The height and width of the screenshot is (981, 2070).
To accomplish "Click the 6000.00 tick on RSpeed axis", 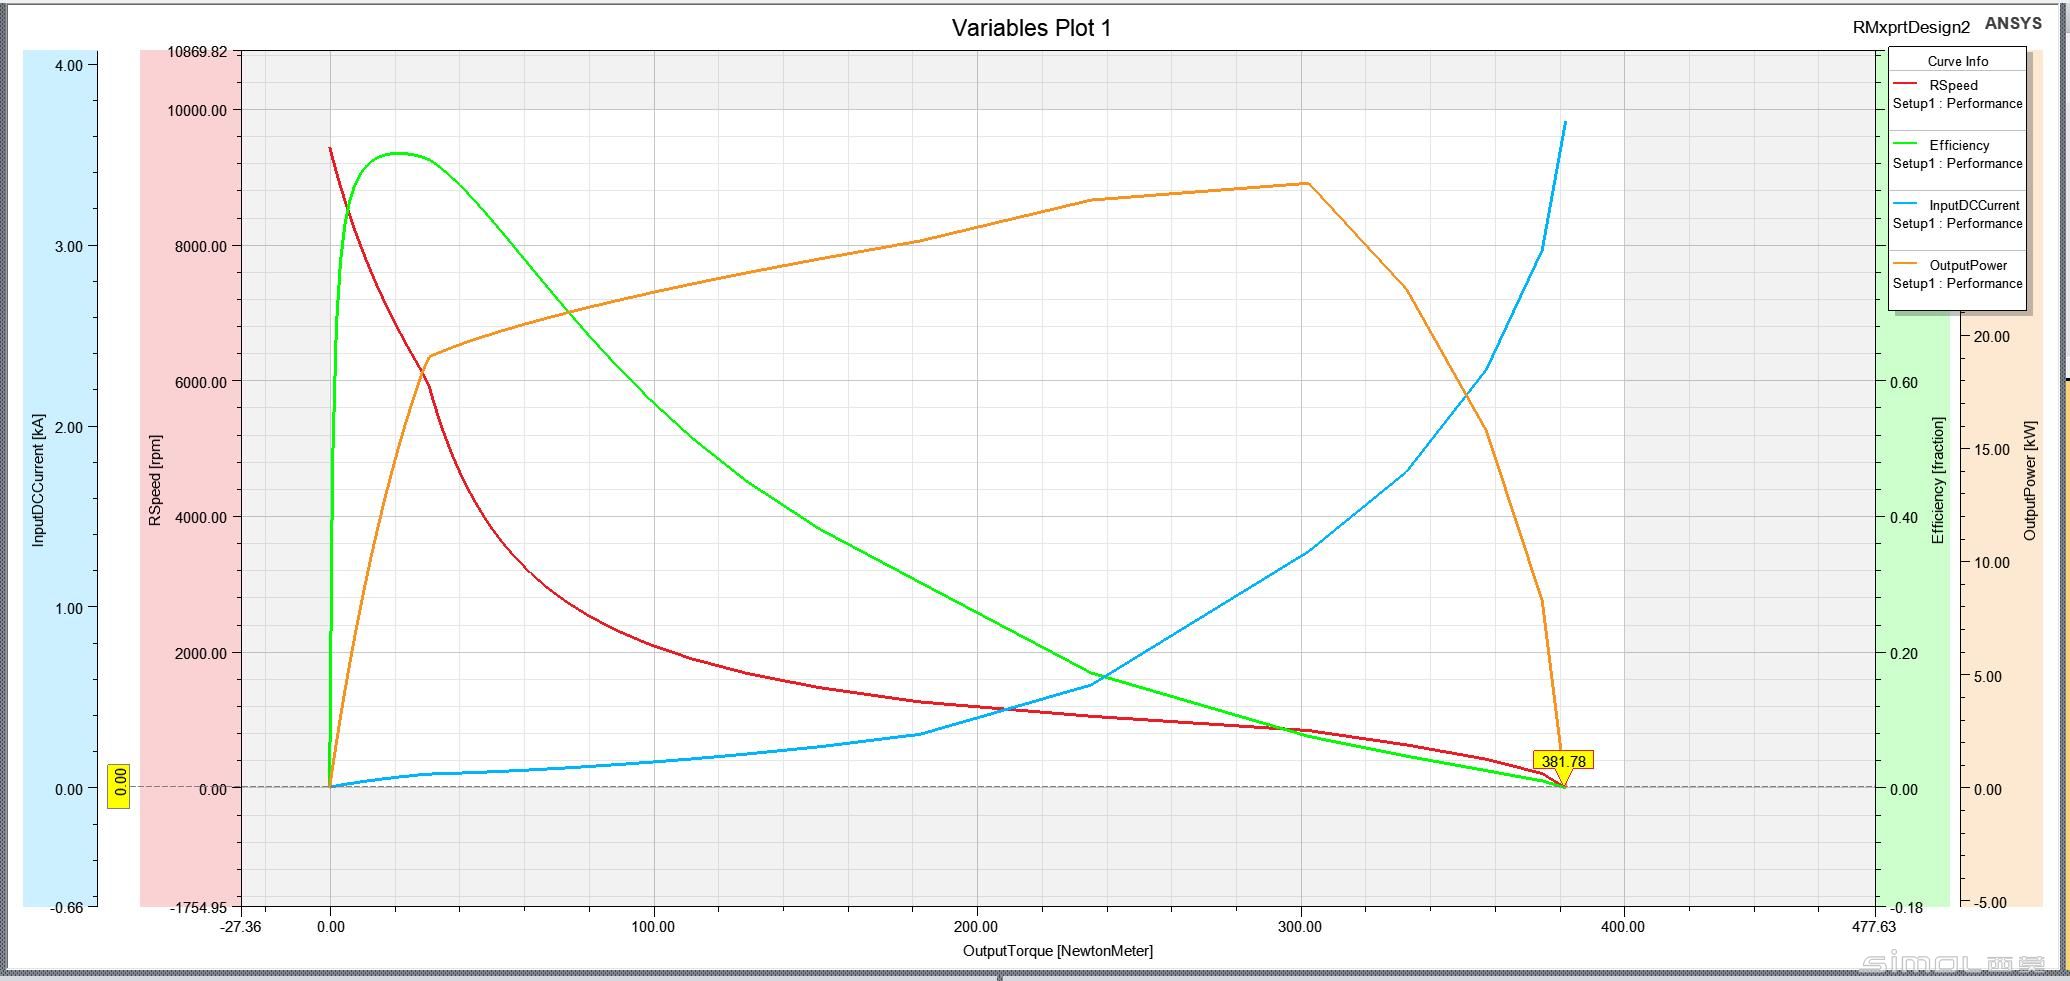I will (x=201, y=382).
